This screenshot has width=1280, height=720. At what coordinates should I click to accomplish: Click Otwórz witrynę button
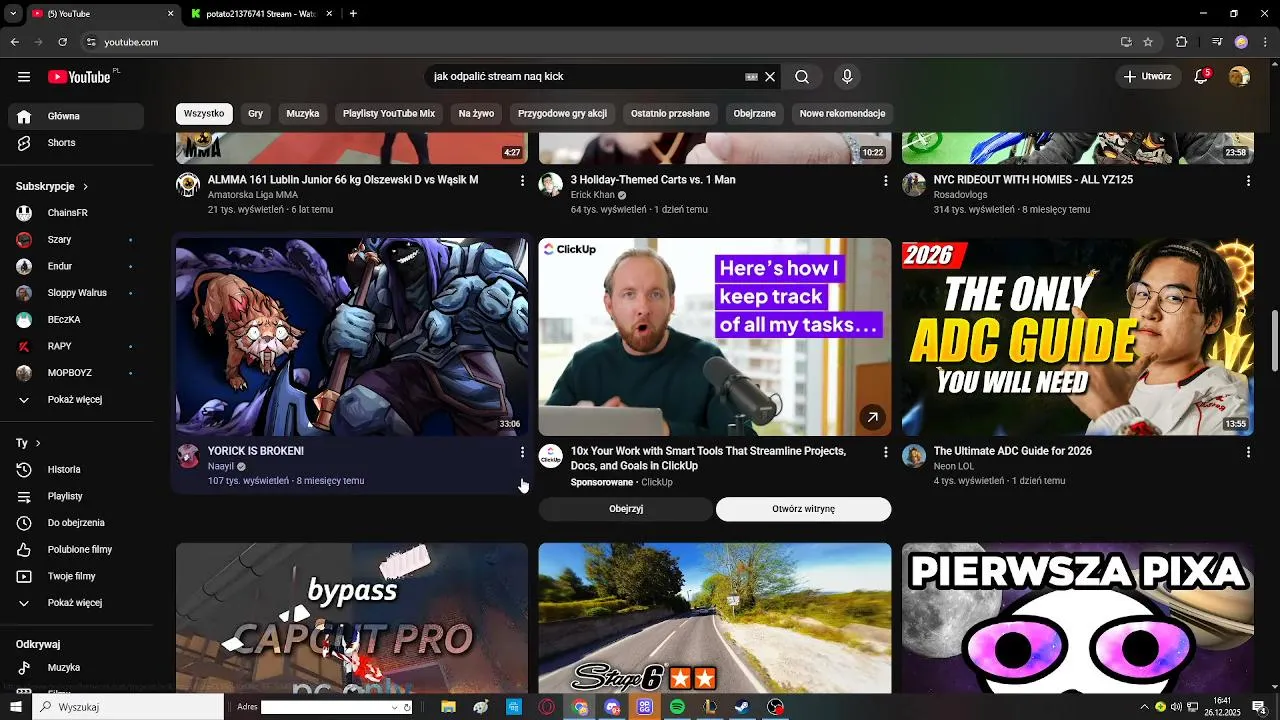(803, 509)
